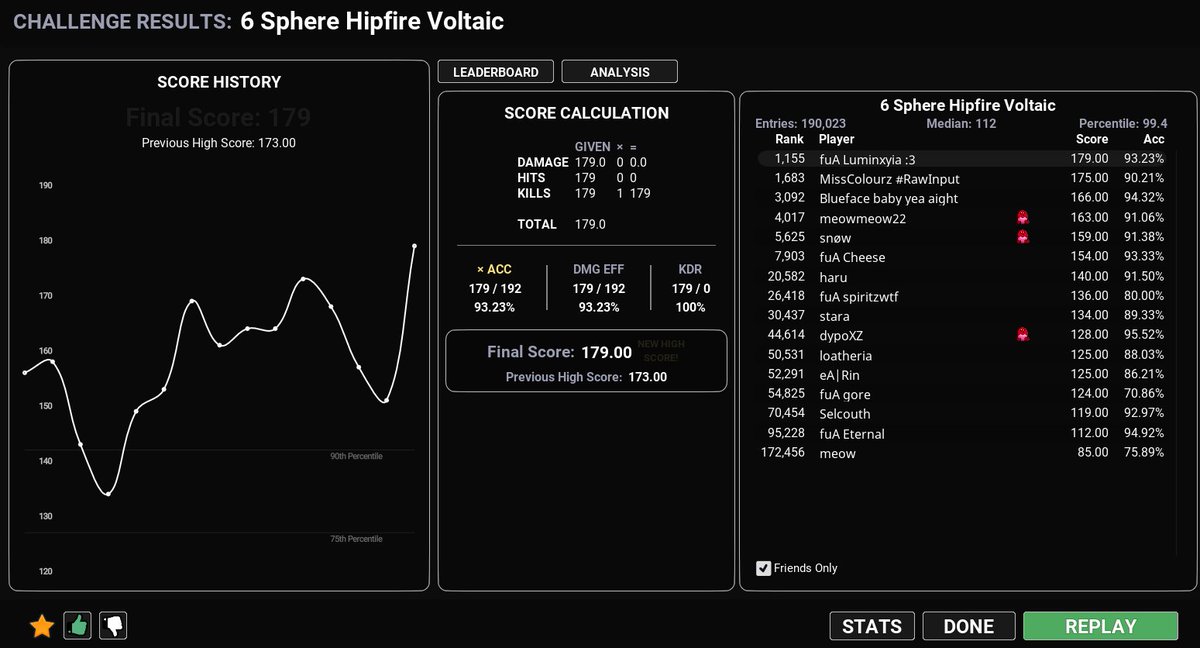
Task: Select player Selcouth in leaderboard
Action: click(x=845, y=414)
